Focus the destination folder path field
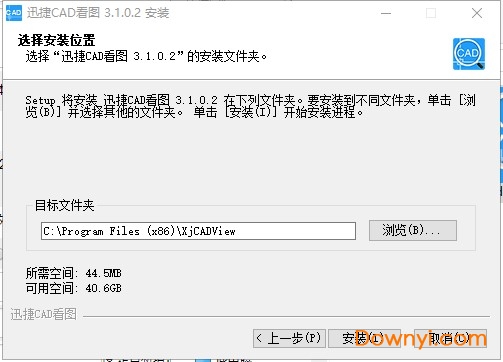 click(x=198, y=231)
